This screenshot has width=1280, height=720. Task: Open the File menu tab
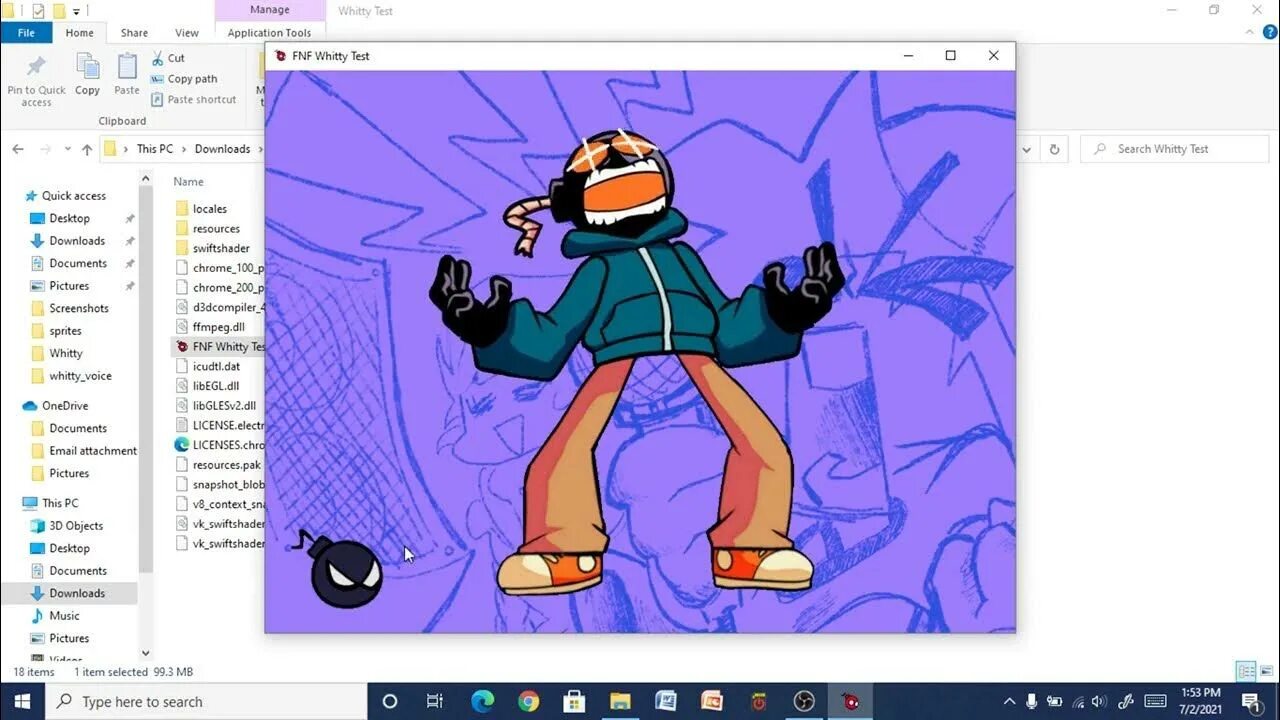[26, 32]
